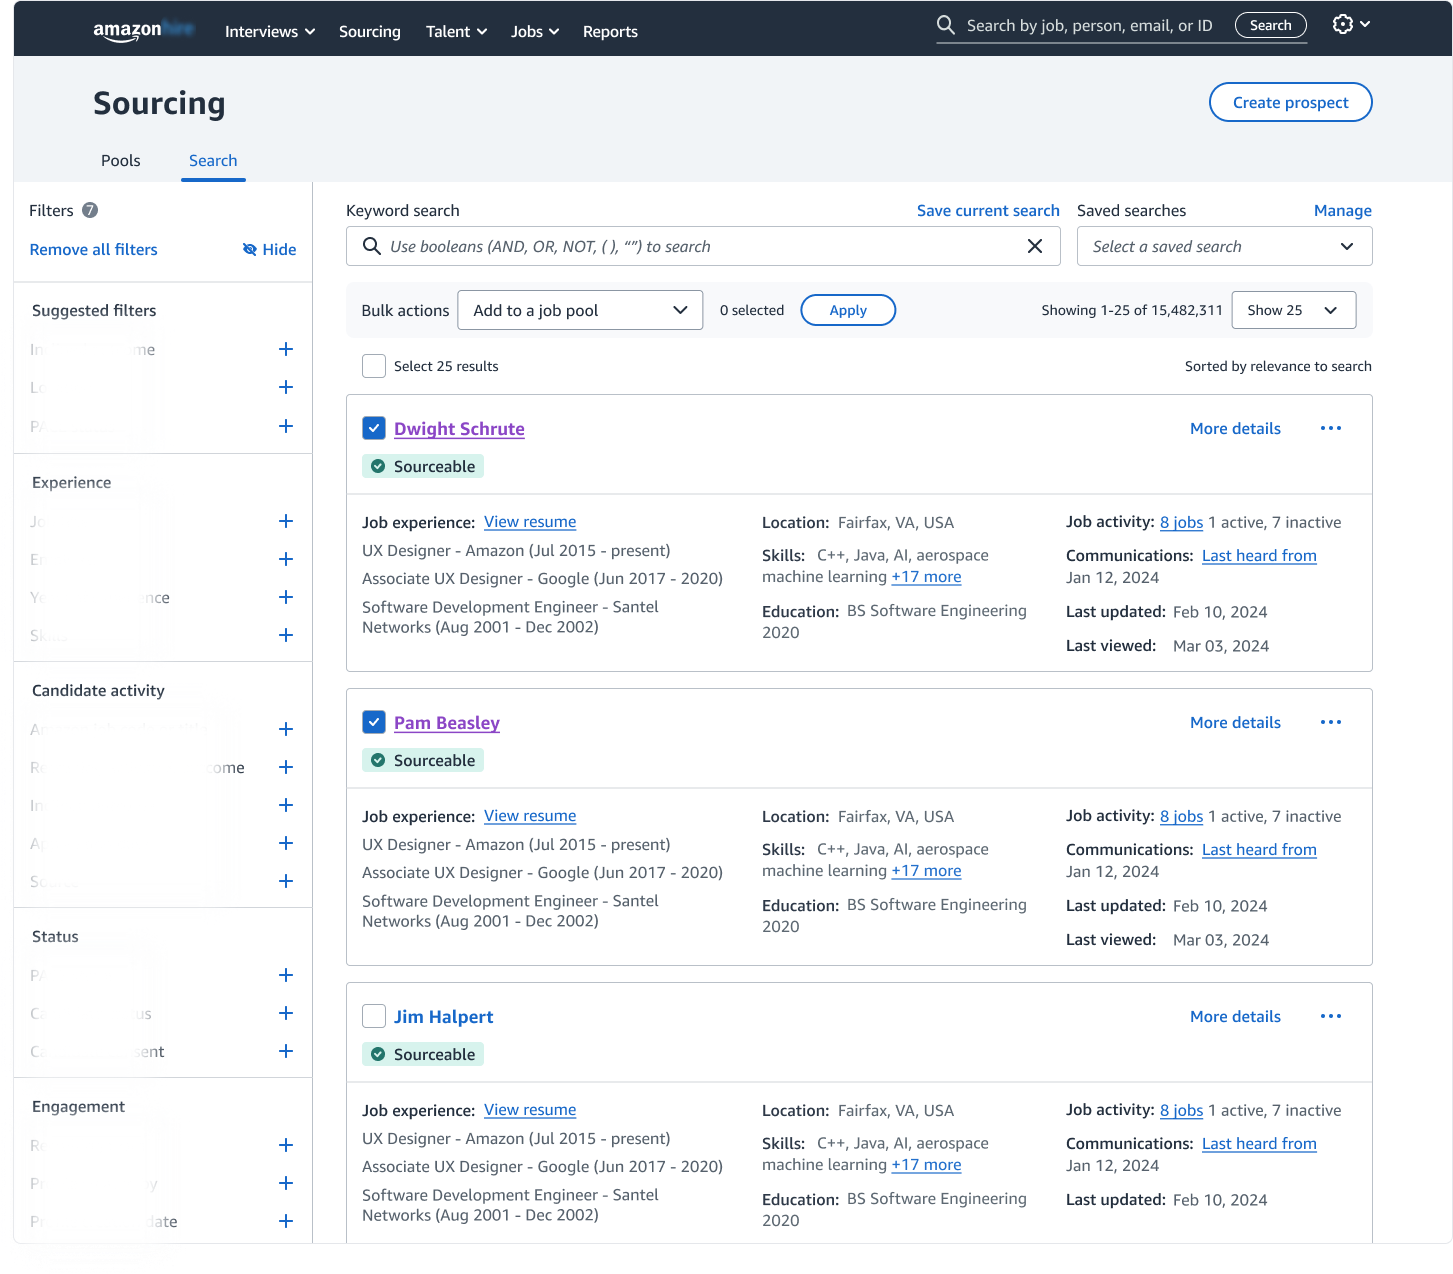
Task: View resume for Dwight Schrute
Action: click(x=530, y=522)
